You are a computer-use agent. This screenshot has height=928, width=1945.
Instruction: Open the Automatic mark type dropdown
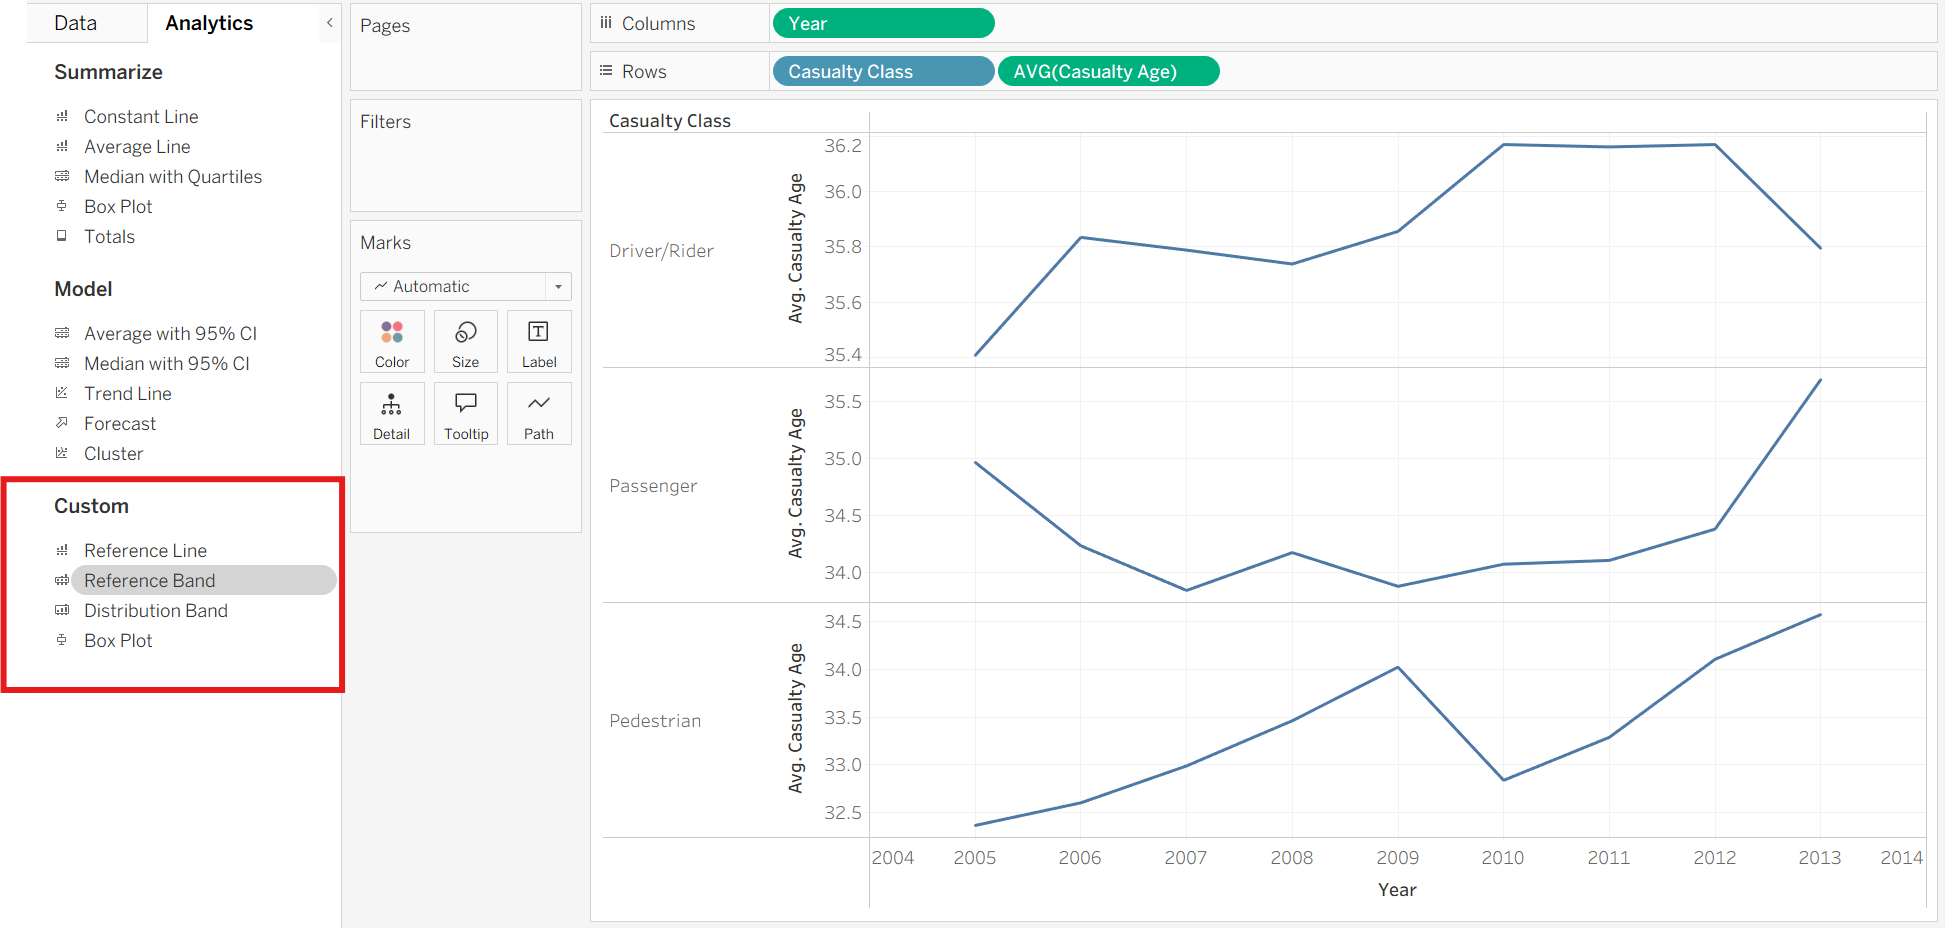click(465, 286)
